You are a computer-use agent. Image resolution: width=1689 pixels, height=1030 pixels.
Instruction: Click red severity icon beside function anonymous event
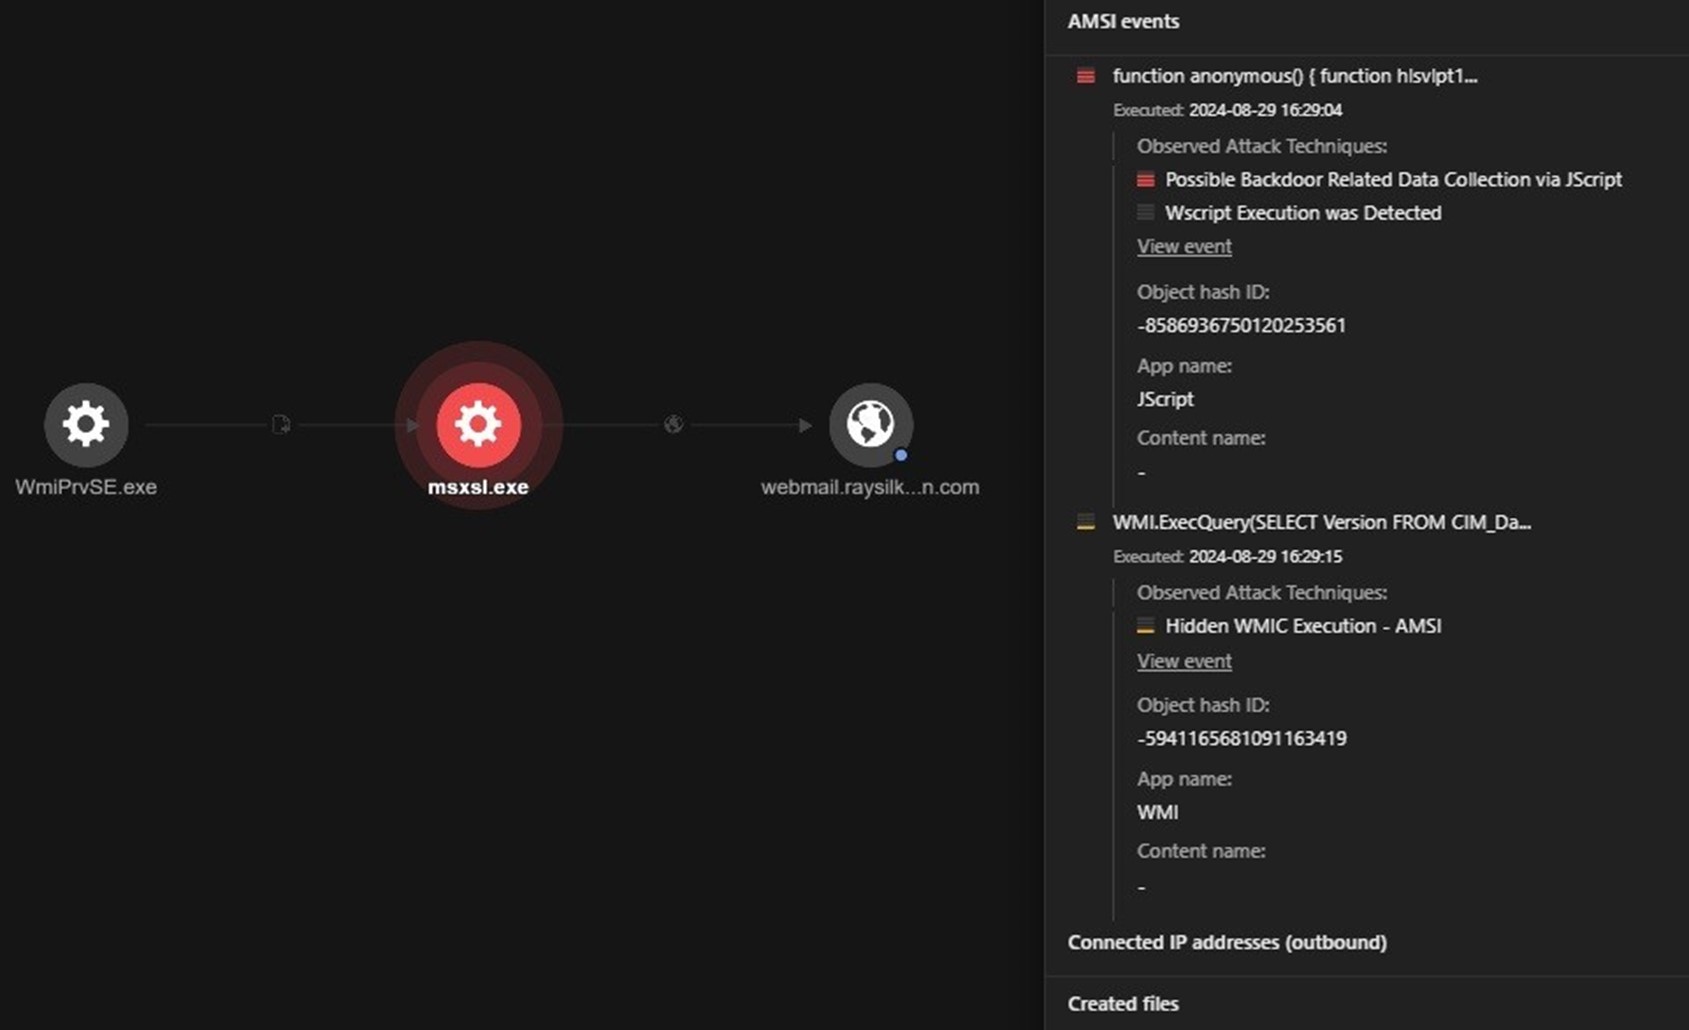(x=1085, y=76)
